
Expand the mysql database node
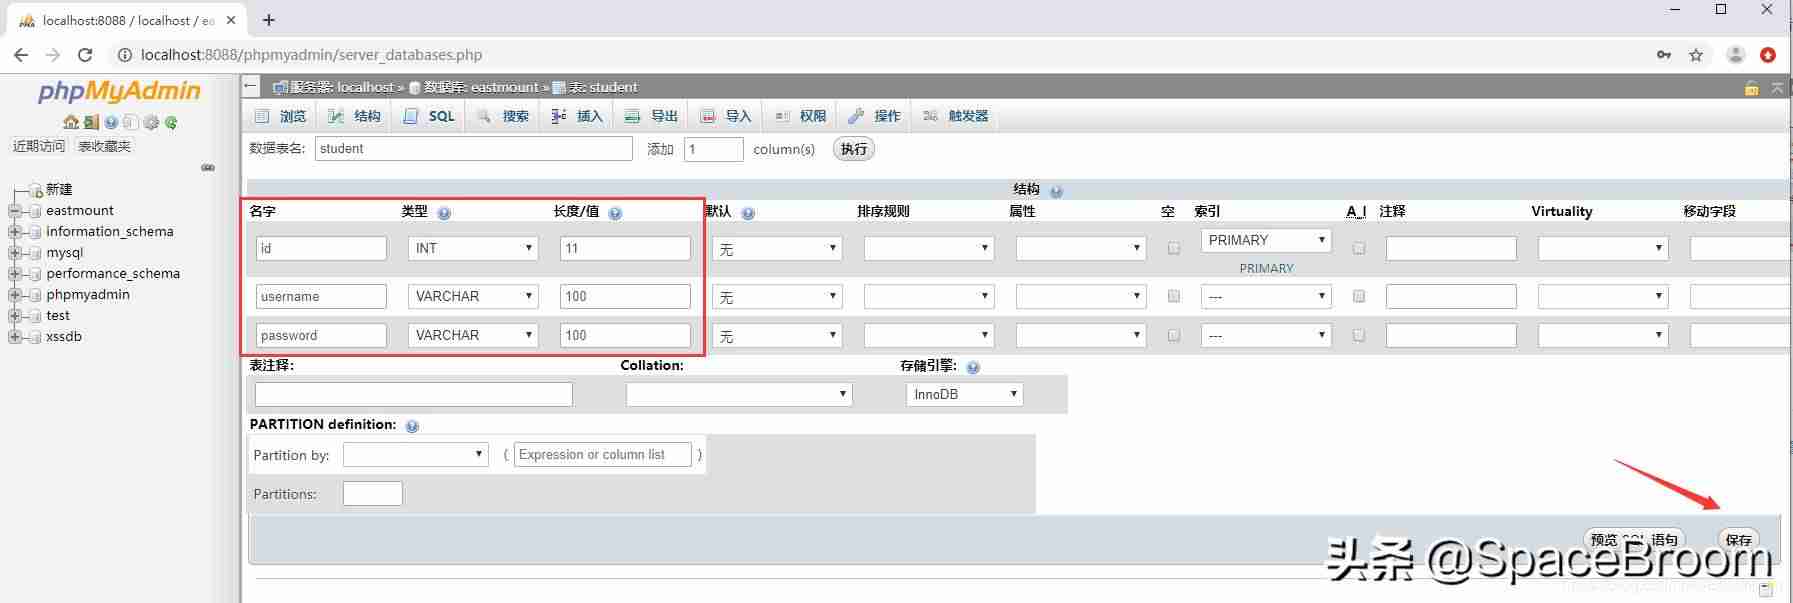[x=14, y=253]
